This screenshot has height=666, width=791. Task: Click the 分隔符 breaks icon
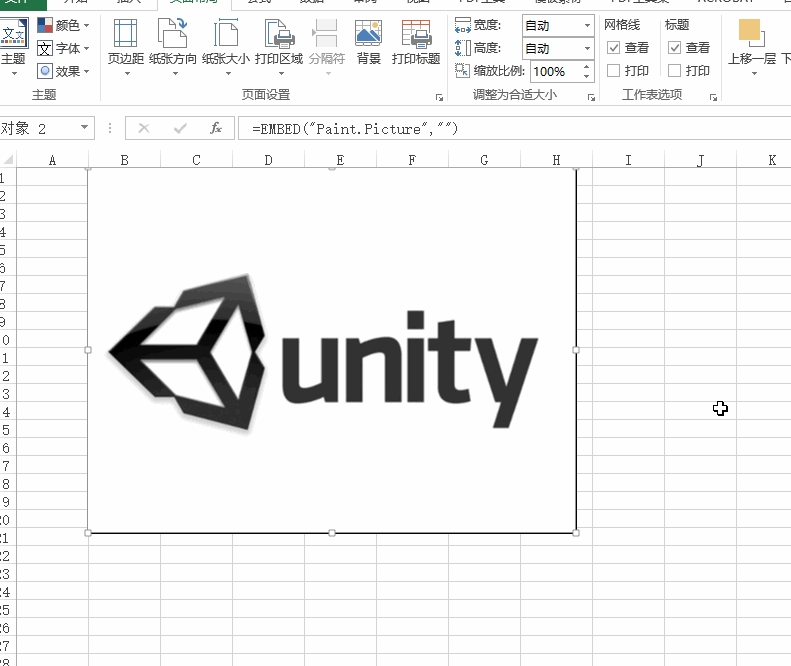pos(326,33)
